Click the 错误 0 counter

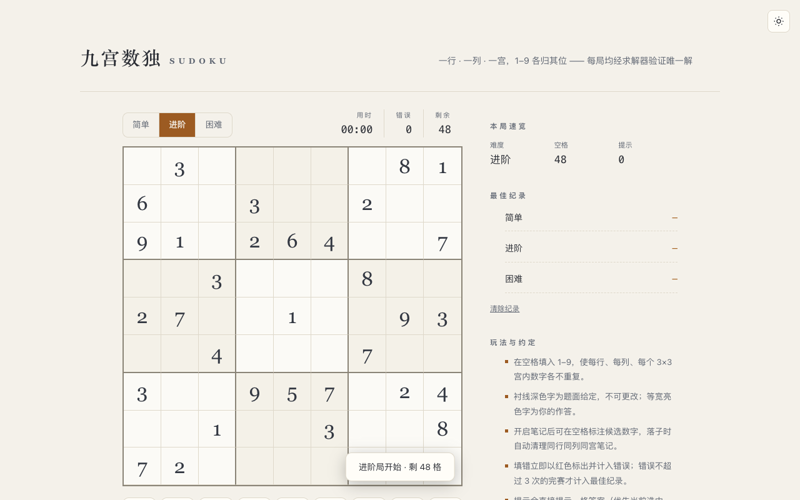pos(404,123)
